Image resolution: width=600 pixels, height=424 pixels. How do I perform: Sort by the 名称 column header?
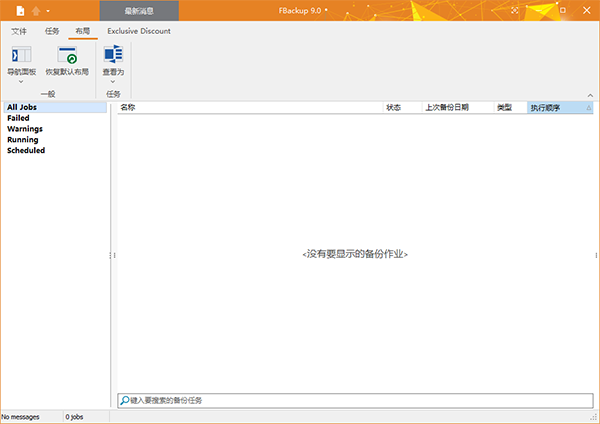click(x=250, y=108)
